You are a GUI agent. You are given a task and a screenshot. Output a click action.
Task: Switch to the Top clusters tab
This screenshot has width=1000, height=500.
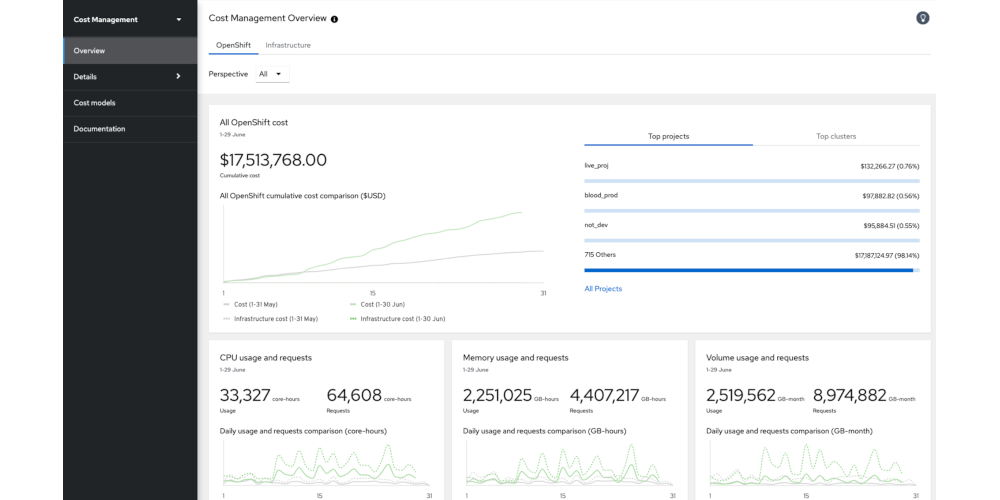coord(836,136)
